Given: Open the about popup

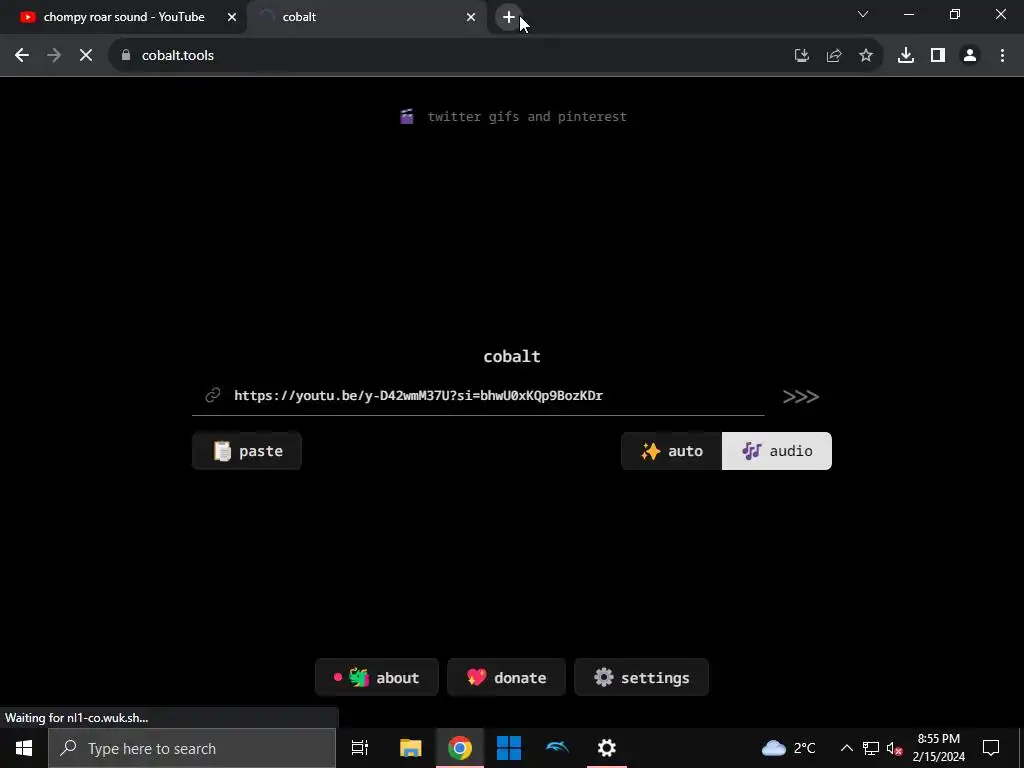Looking at the screenshot, I should click(377, 677).
